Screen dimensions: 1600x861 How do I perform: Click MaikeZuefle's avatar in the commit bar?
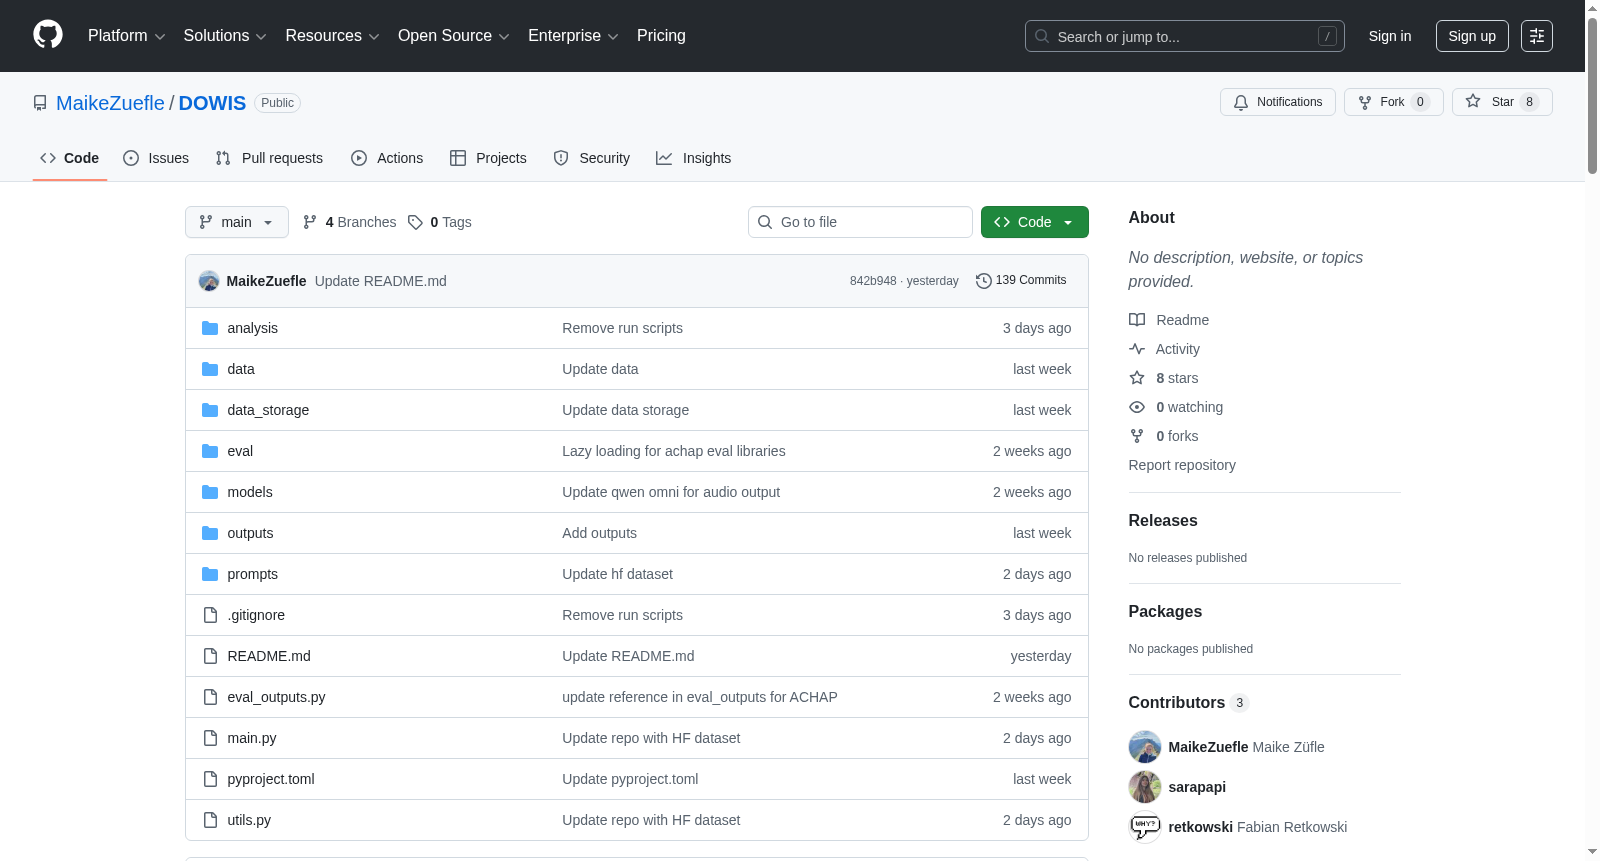(209, 281)
